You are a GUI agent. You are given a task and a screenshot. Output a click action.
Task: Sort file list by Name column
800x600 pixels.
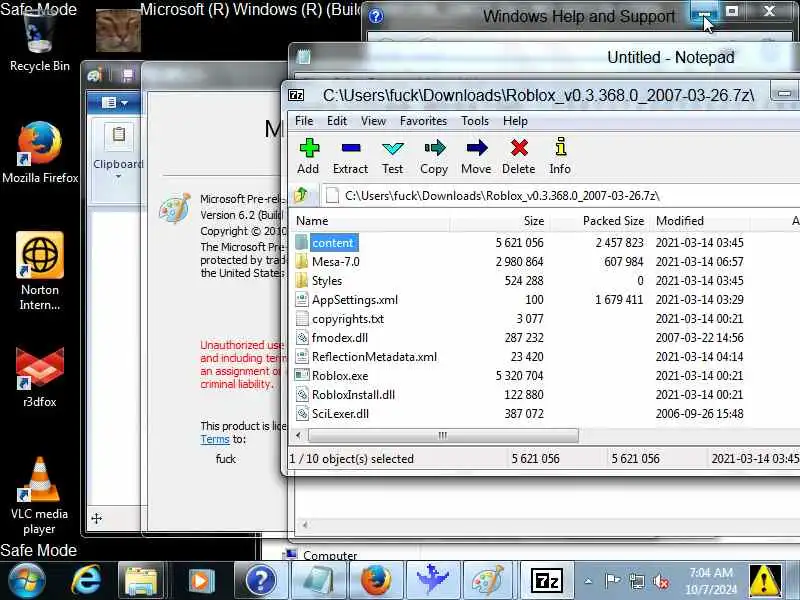(x=371, y=221)
